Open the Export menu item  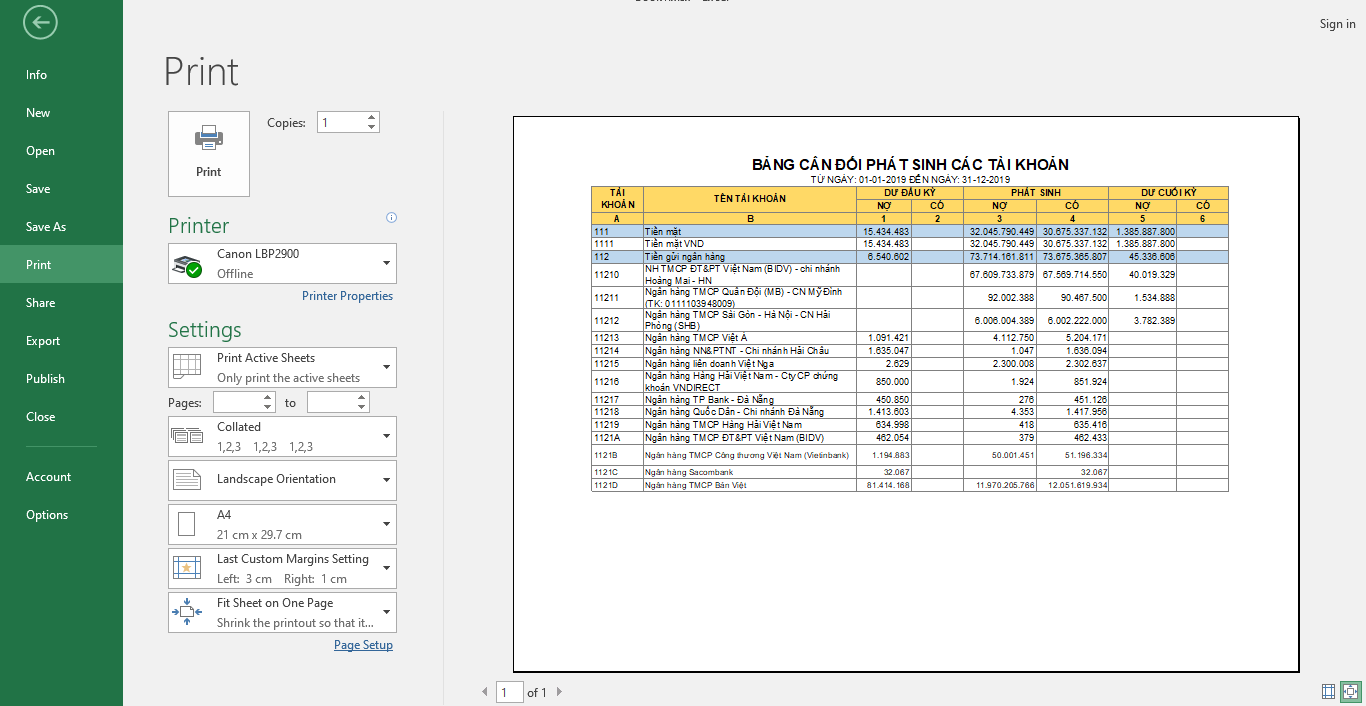43,341
